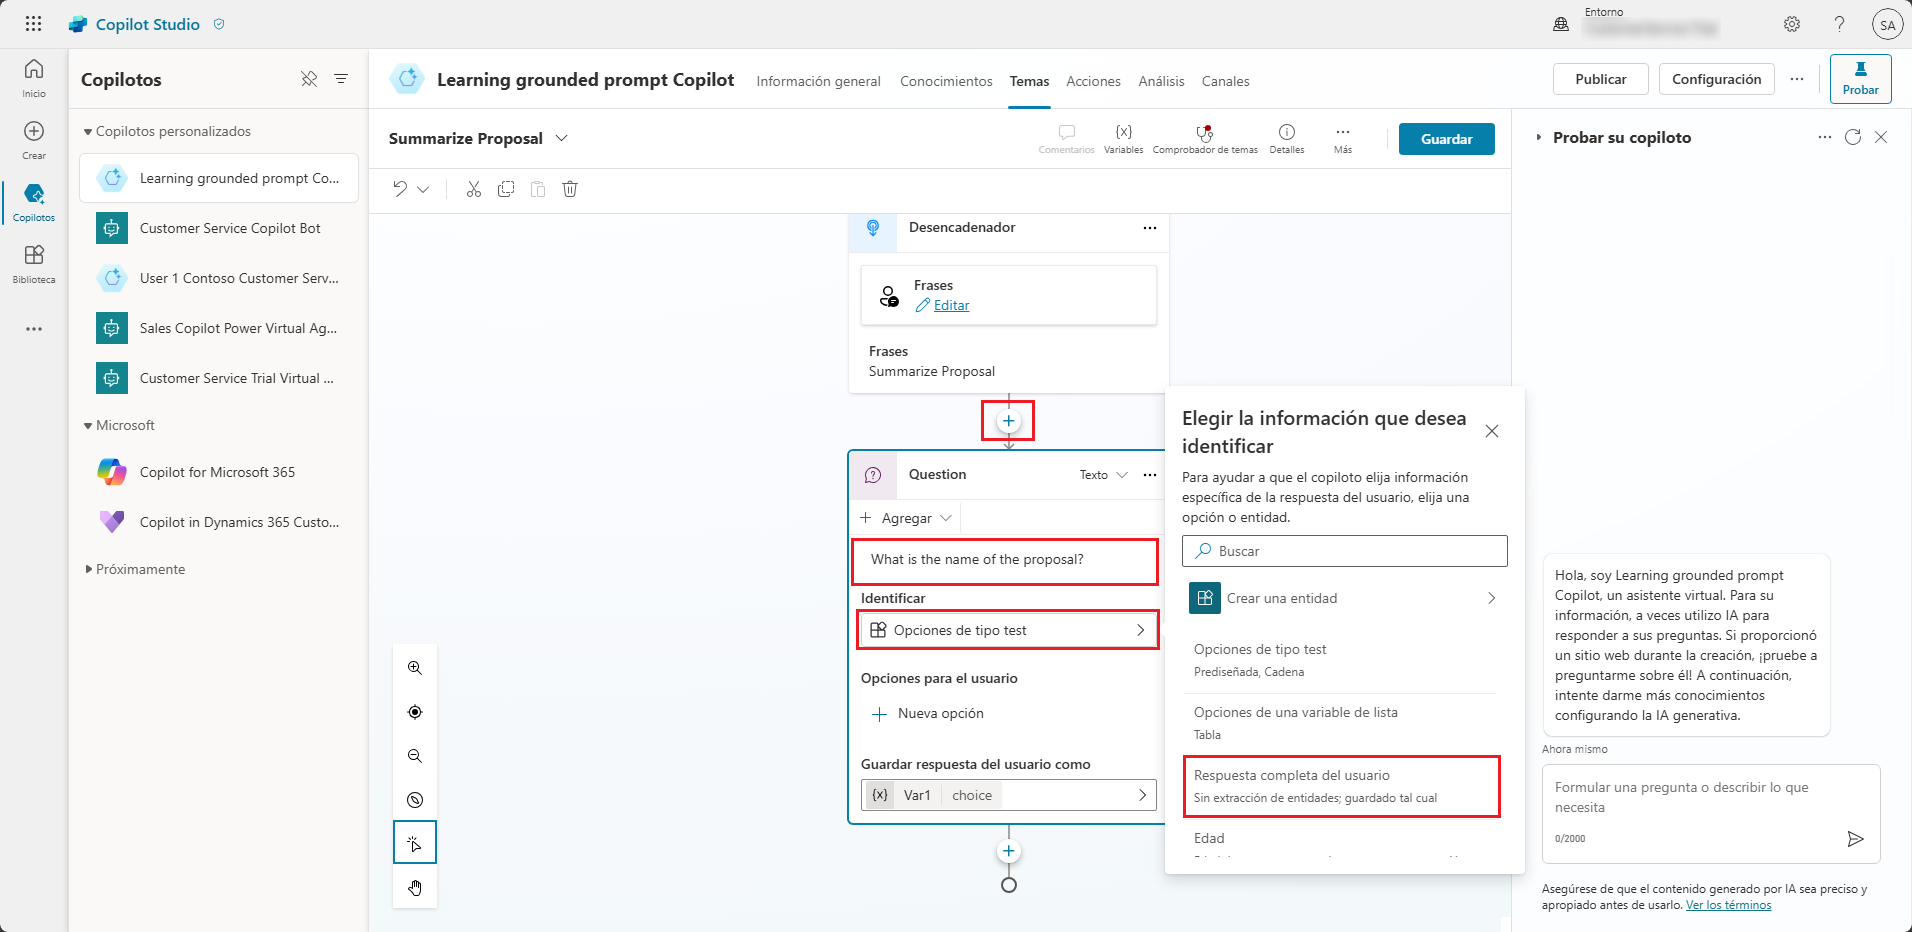Screen dimensions: 1912x932
Task: Expand the Summarize Proposal topic dropdown
Action: 562,138
